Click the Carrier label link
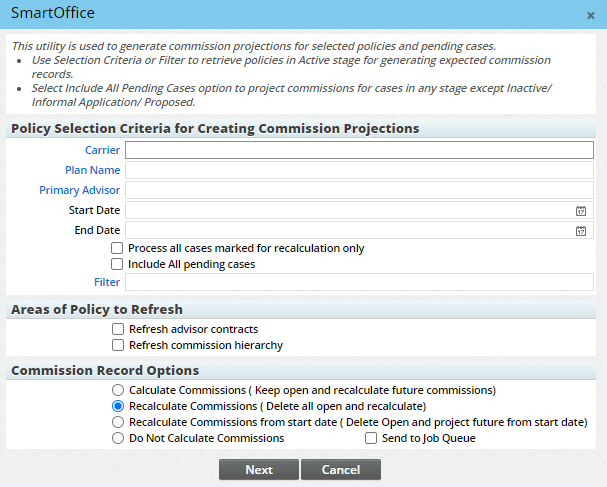The height and width of the screenshot is (487, 607). tap(103, 150)
